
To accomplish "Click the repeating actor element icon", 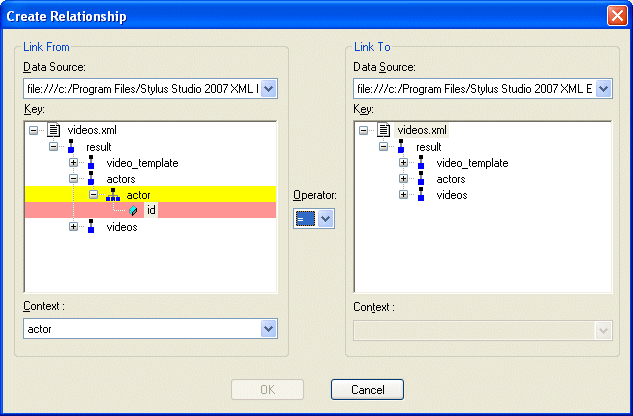I will [112, 195].
